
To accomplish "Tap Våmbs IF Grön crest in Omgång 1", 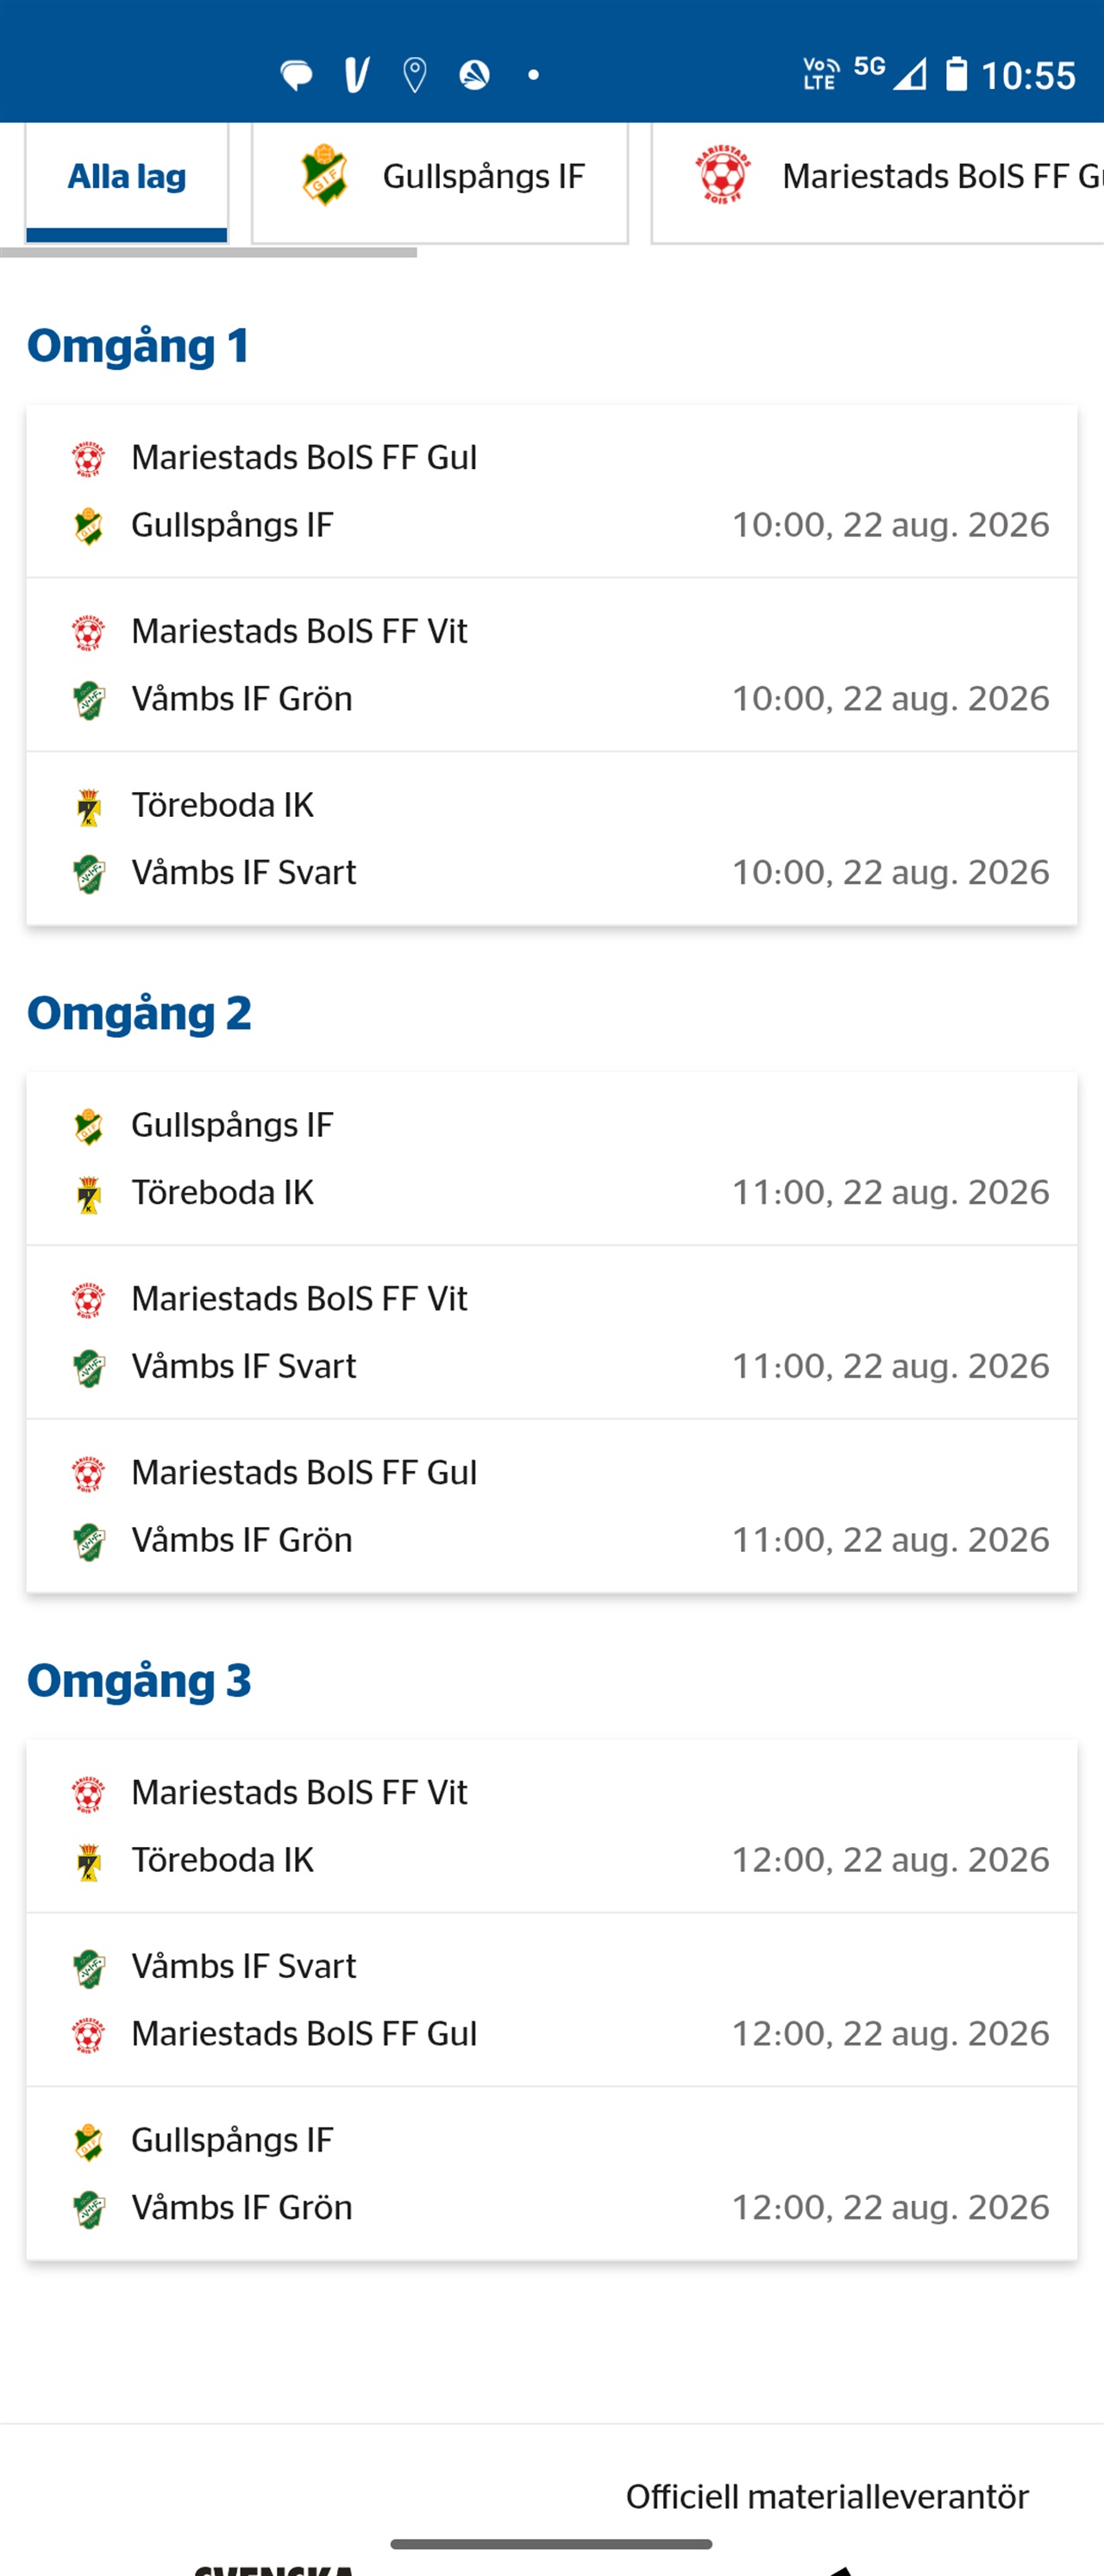I will [89, 699].
